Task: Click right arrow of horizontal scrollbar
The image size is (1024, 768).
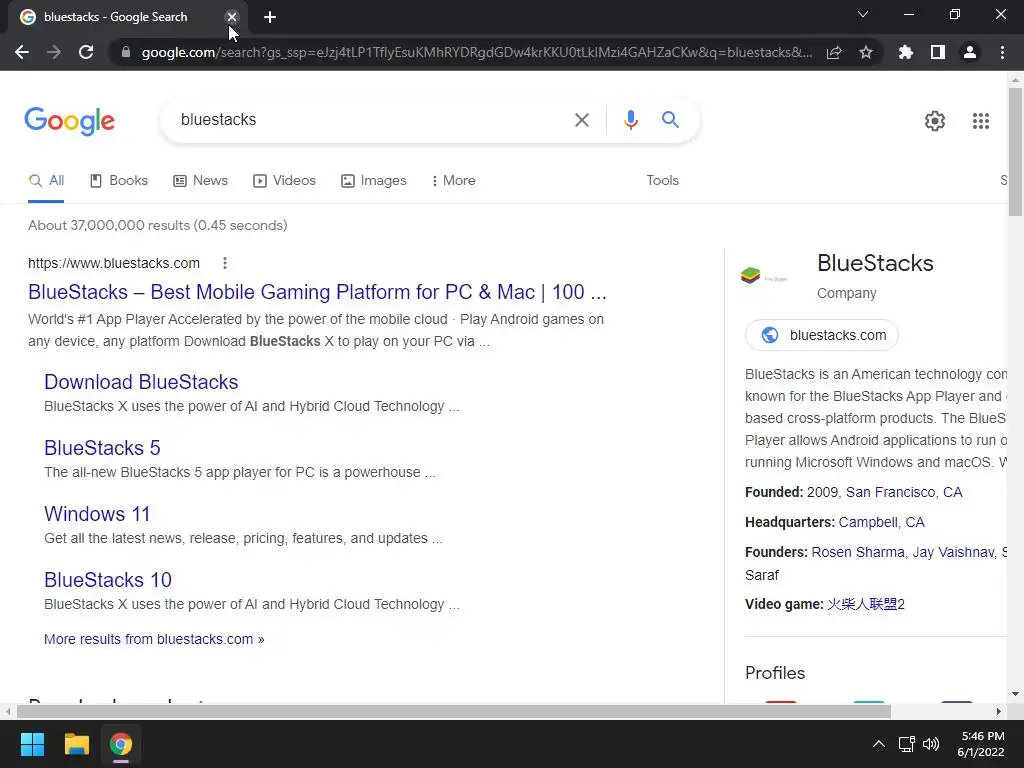Action: (999, 712)
